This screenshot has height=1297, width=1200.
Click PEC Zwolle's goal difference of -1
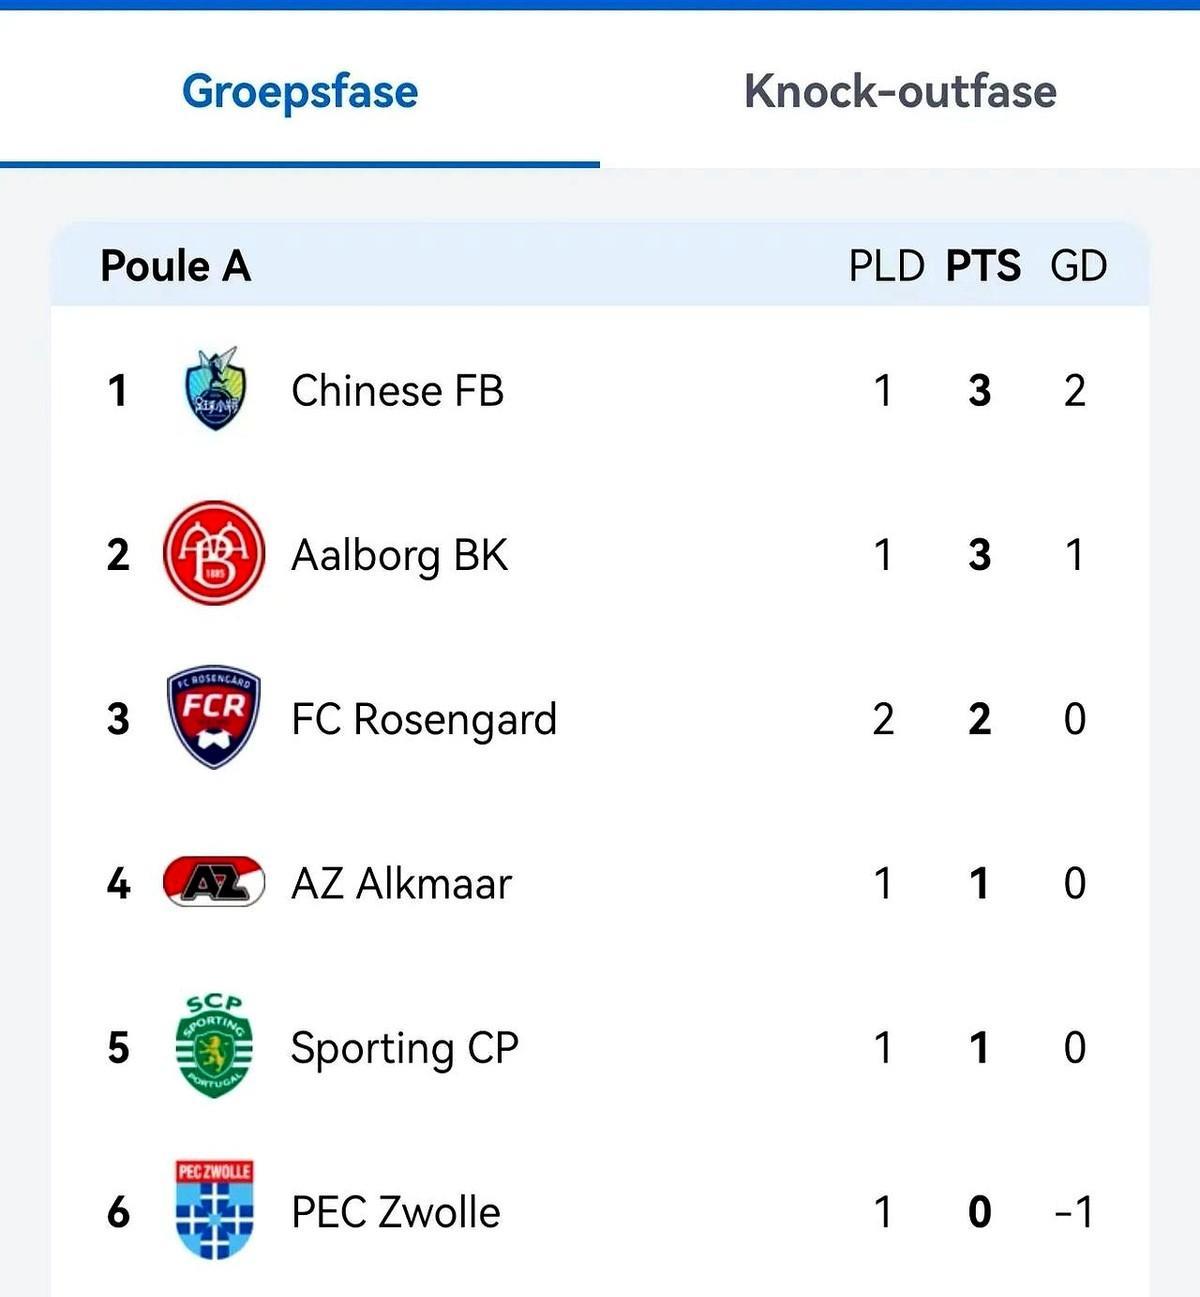1074,1212
